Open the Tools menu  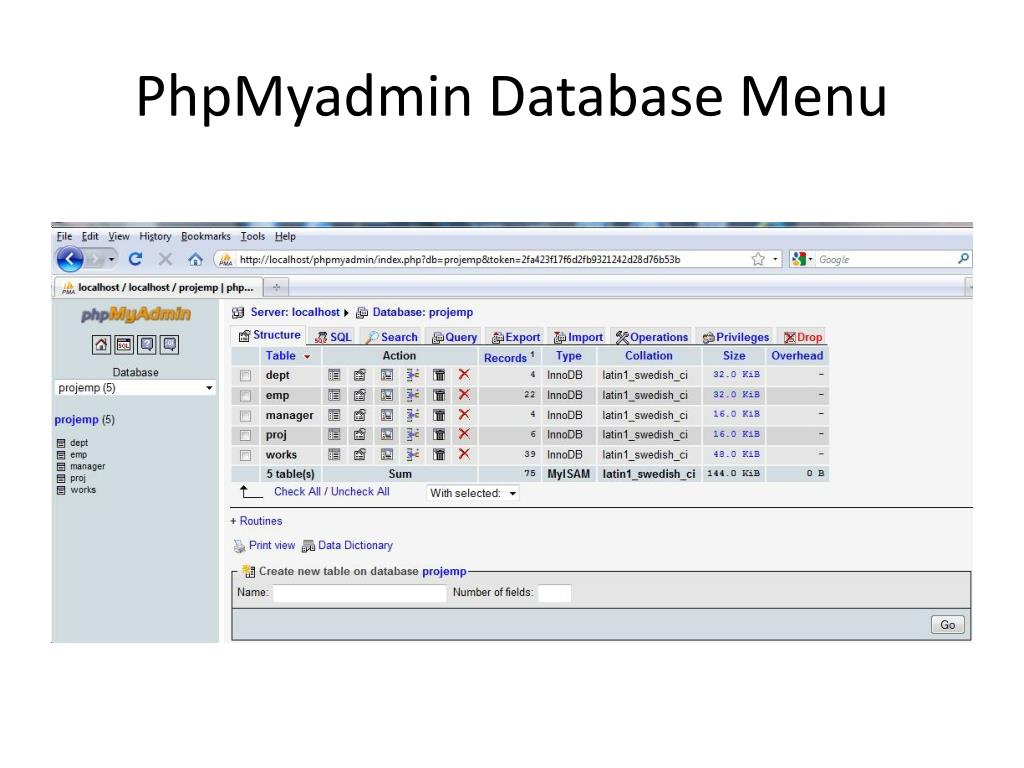pos(253,236)
